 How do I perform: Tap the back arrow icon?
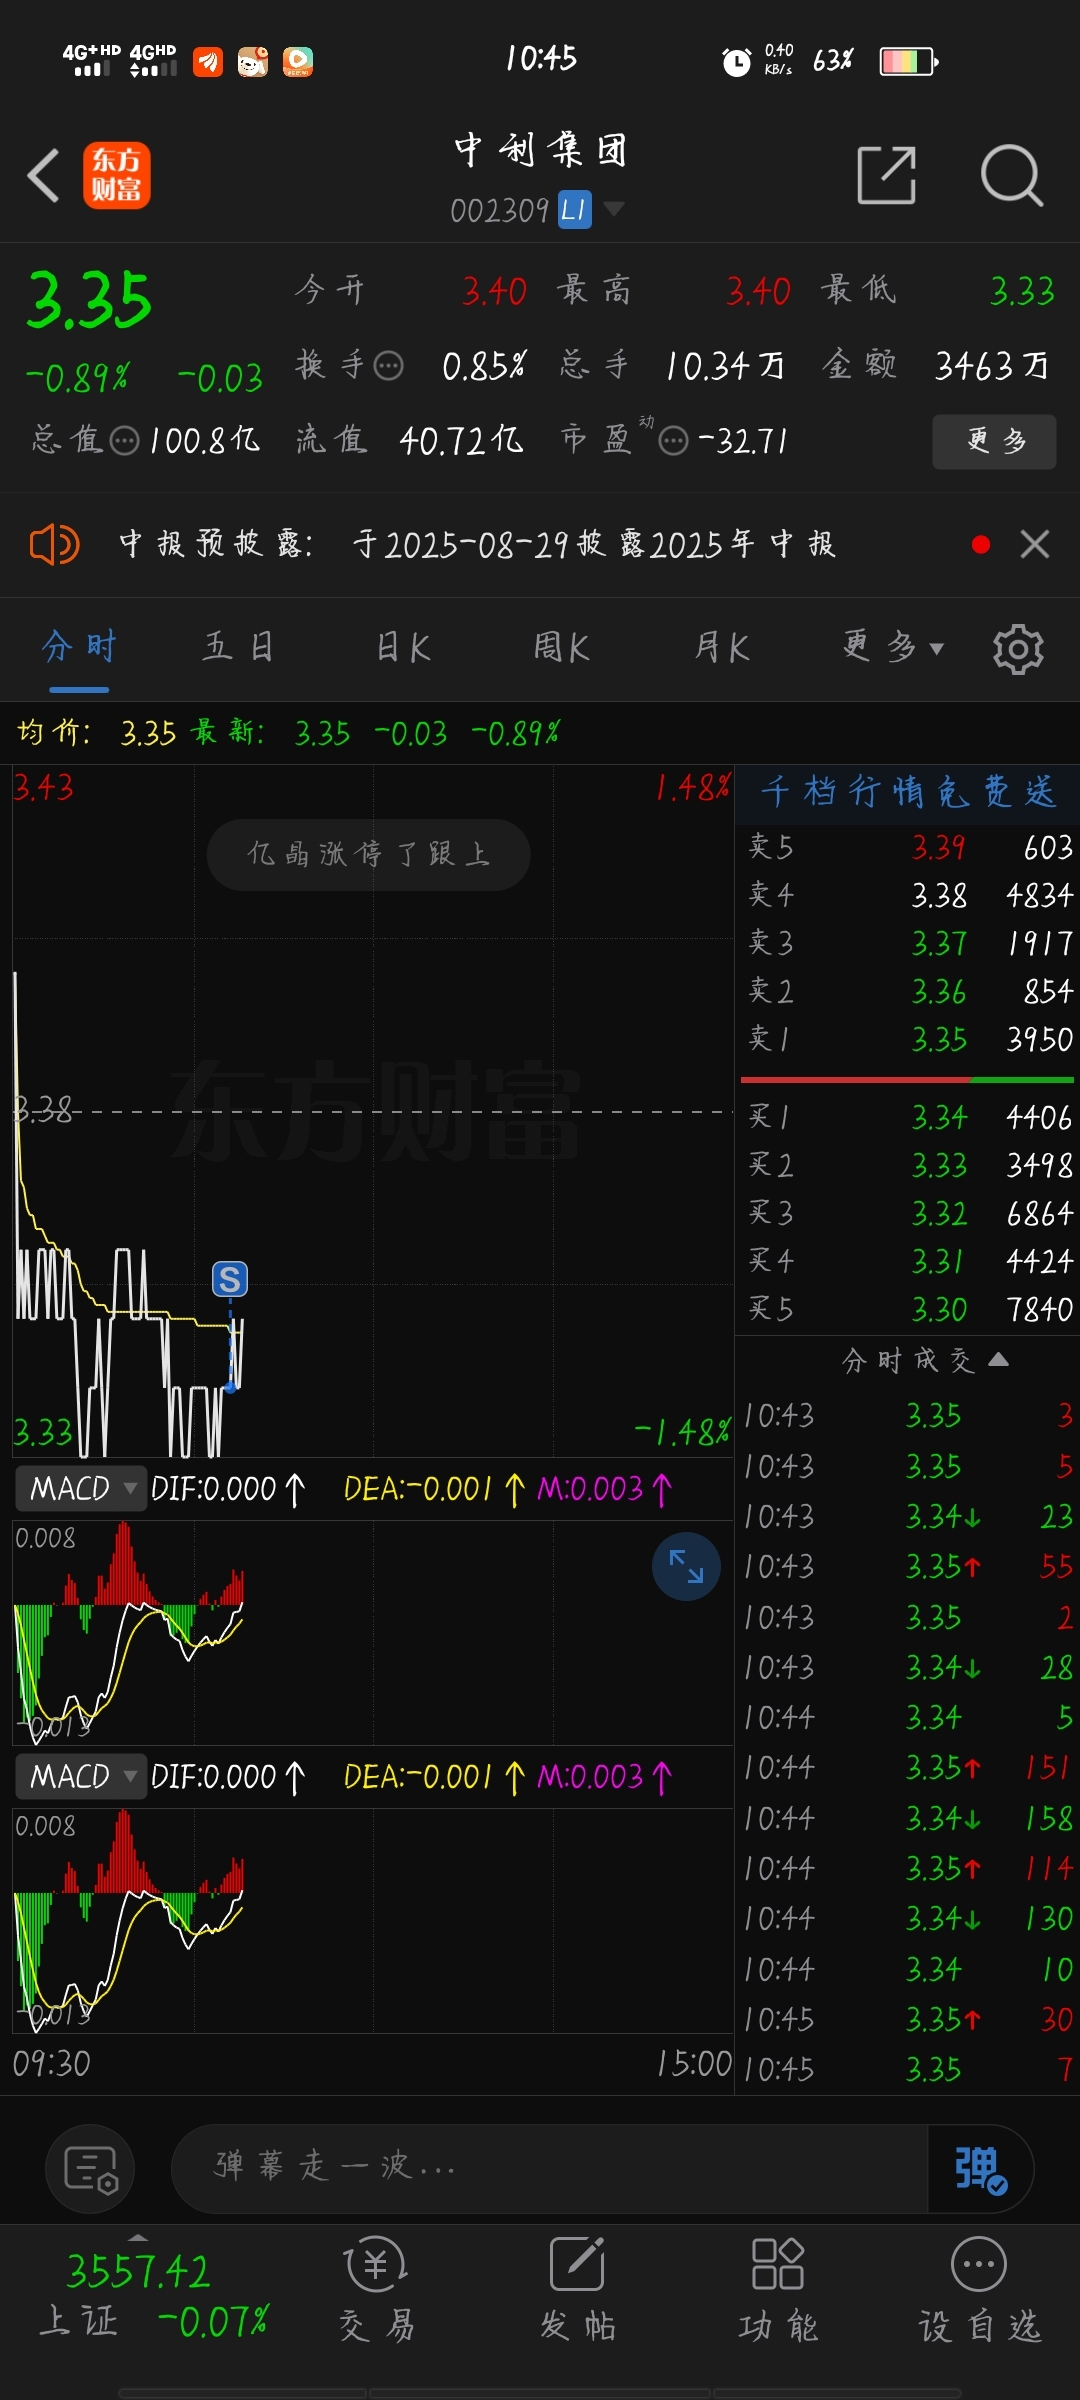43,176
